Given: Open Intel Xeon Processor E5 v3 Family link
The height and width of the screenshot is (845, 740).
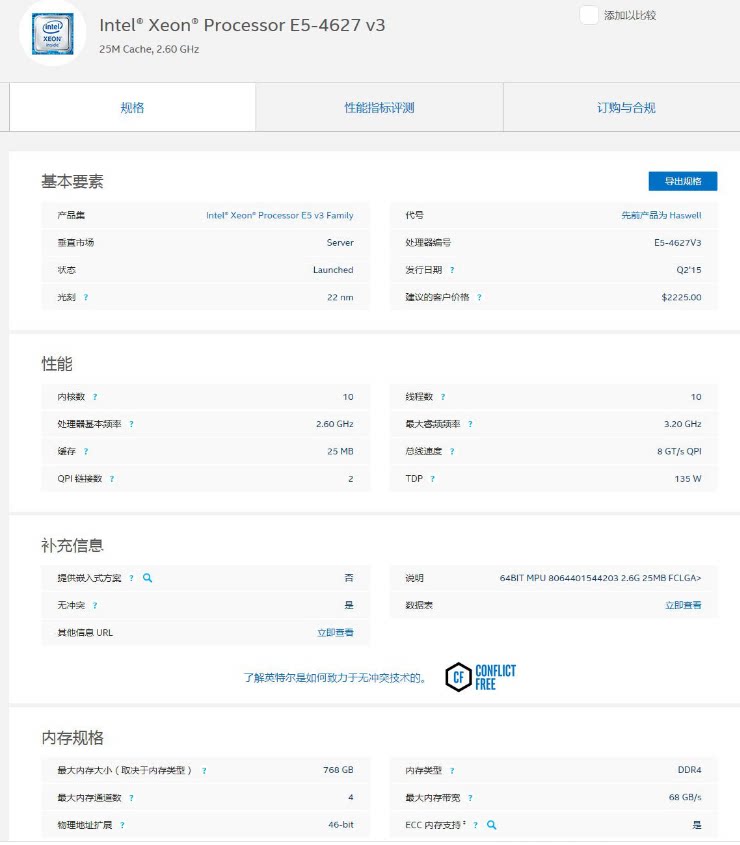Looking at the screenshot, I should (x=280, y=215).
